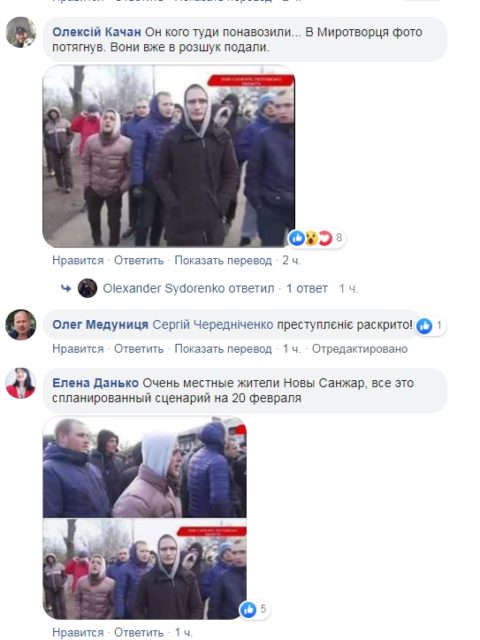Viewport: 480px width, 640px height.
Task: Show translation for Олег Медуниця's comment
Action: [x=223, y=349]
